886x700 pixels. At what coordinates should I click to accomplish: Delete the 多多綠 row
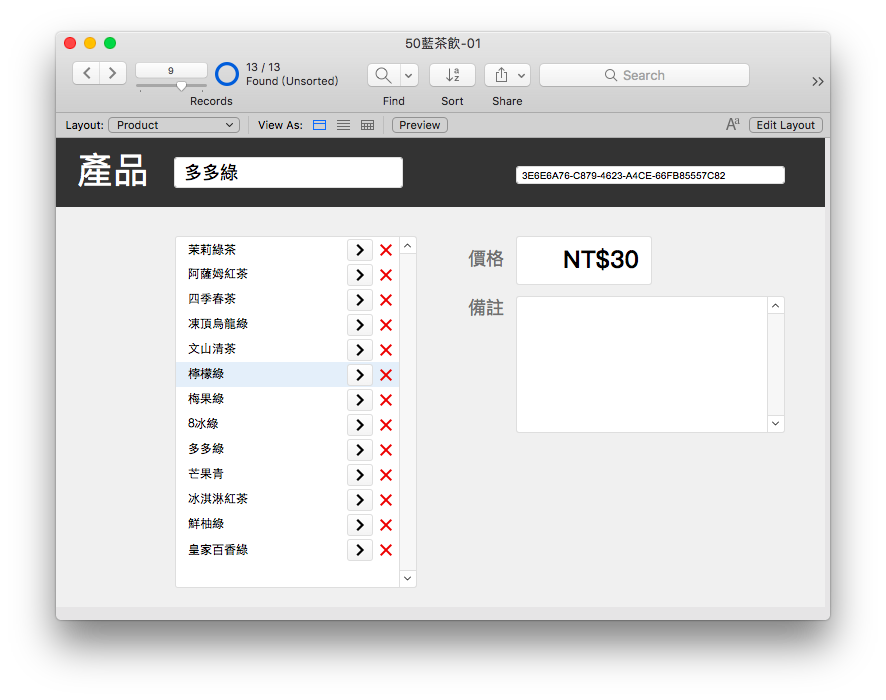(x=386, y=450)
